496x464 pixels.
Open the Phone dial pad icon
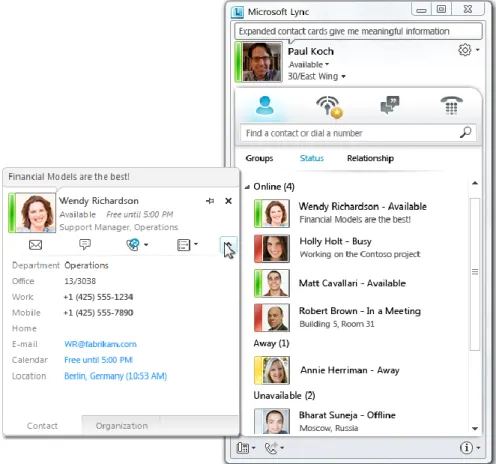pyautogui.click(x=451, y=105)
